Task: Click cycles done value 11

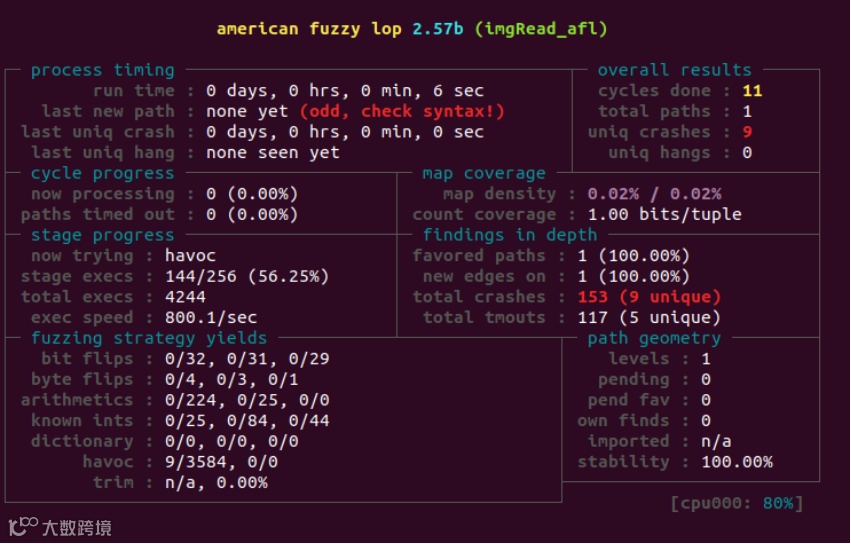Action: point(752,91)
